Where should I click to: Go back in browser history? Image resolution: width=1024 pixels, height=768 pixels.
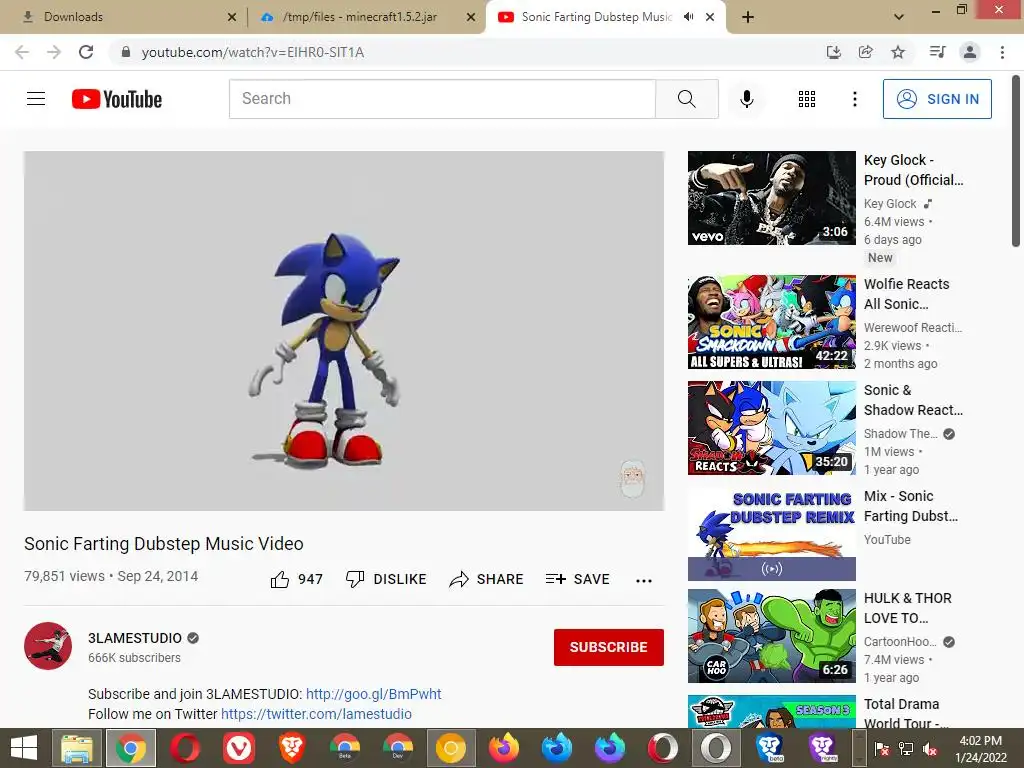22,52
